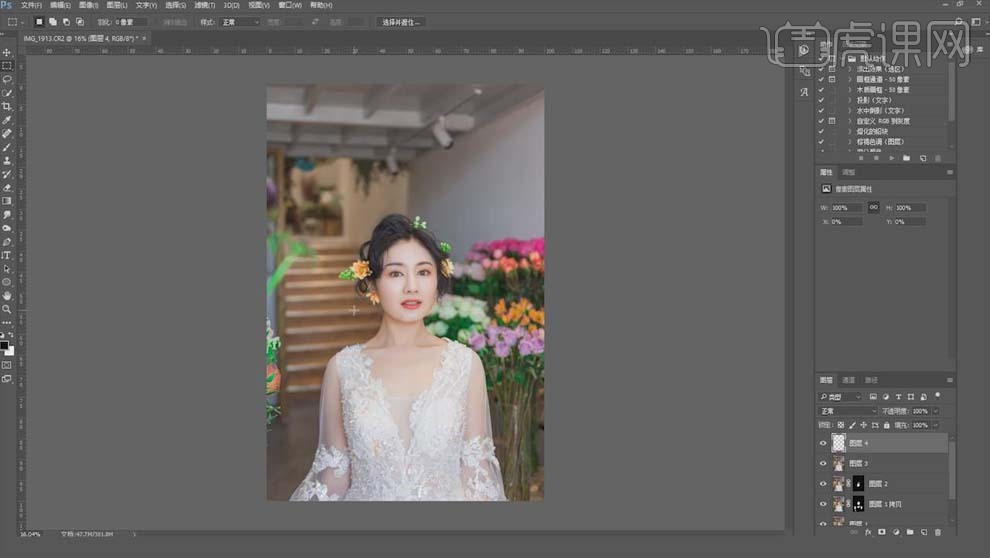990x558 pixels.
Task: Expand the 投影 (文字) action item
Action: click(x=849, y=100)
